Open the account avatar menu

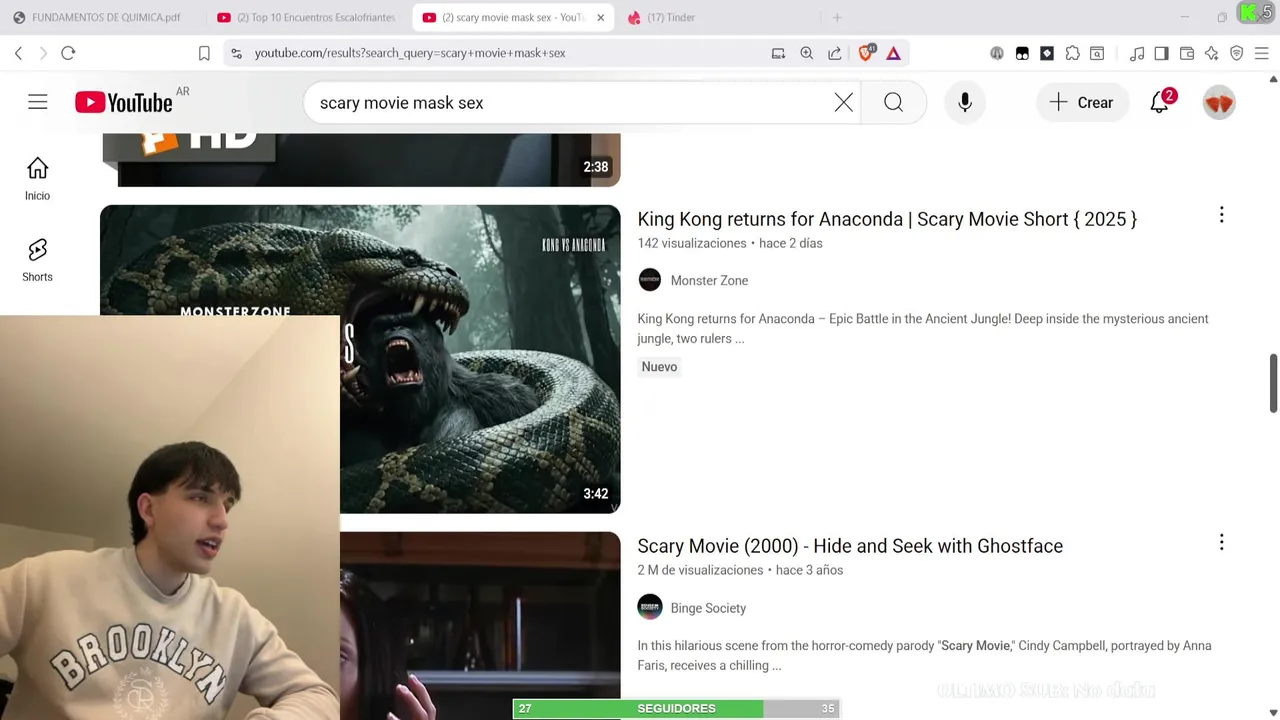click(1219, 102)
